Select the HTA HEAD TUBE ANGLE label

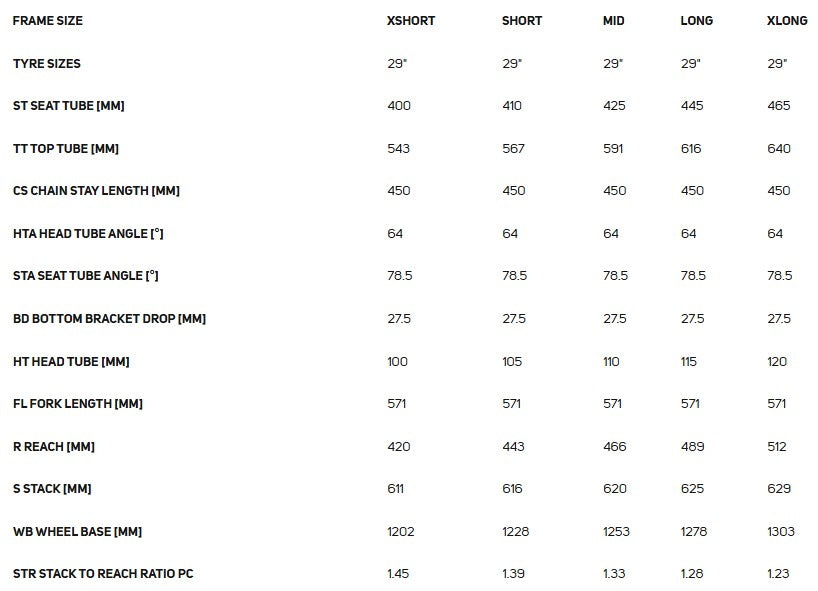tap(88, 234)
